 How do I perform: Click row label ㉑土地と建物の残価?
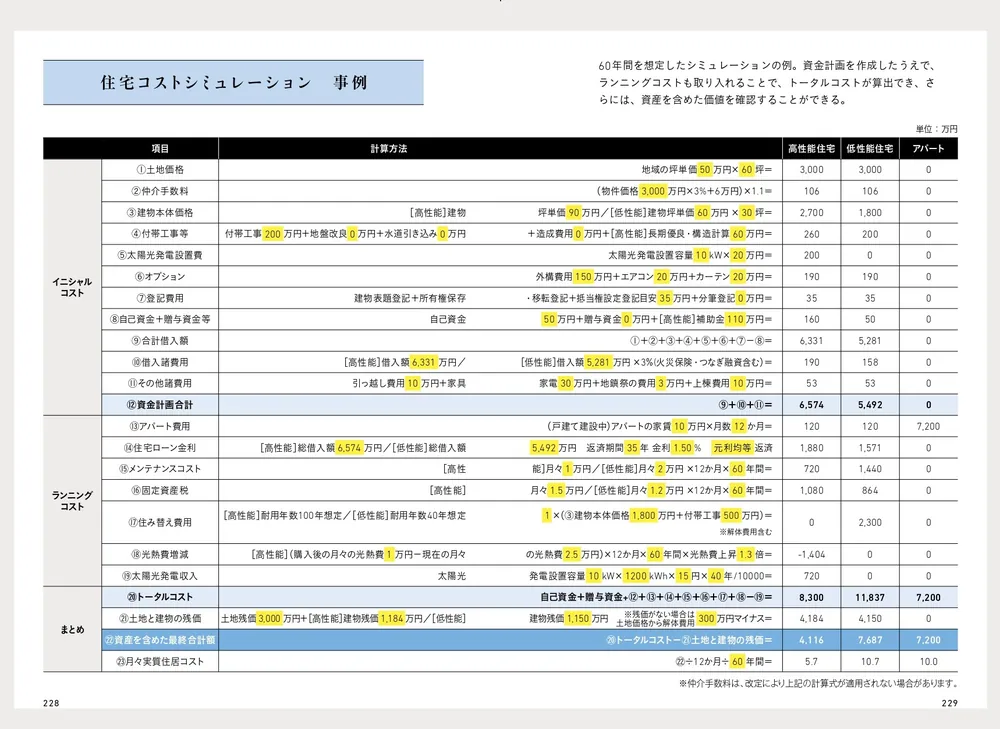pyautogui.click(x=160, y=619)
